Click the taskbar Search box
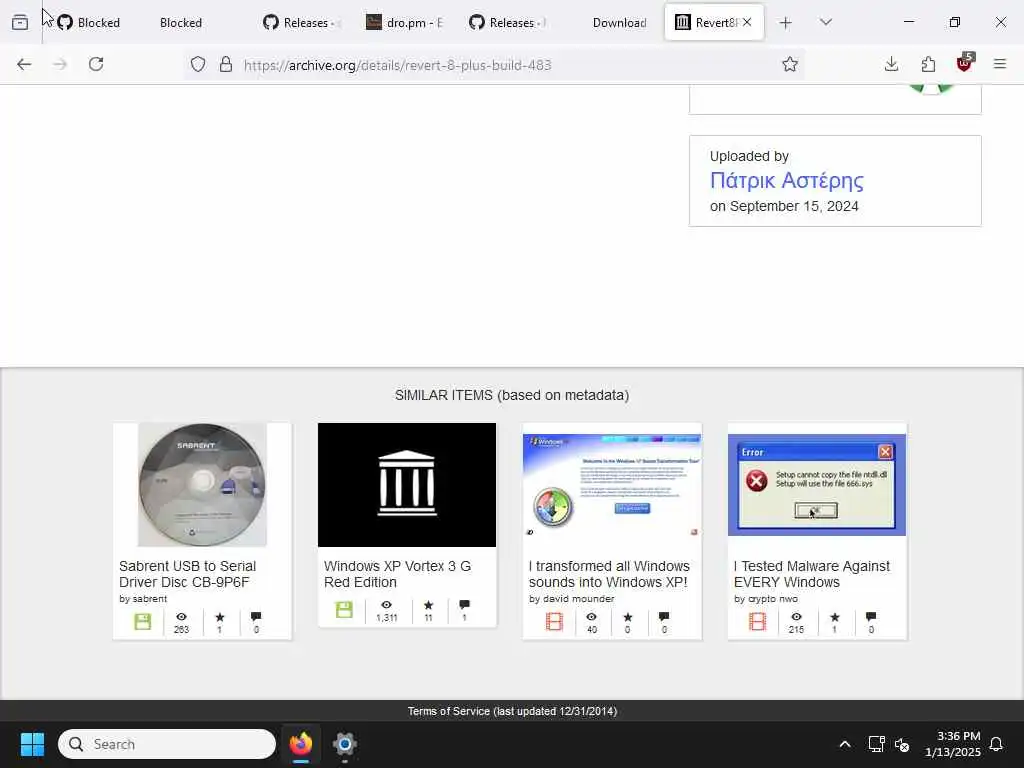Screen dimensions: 1024x768 tap(167, 744)
